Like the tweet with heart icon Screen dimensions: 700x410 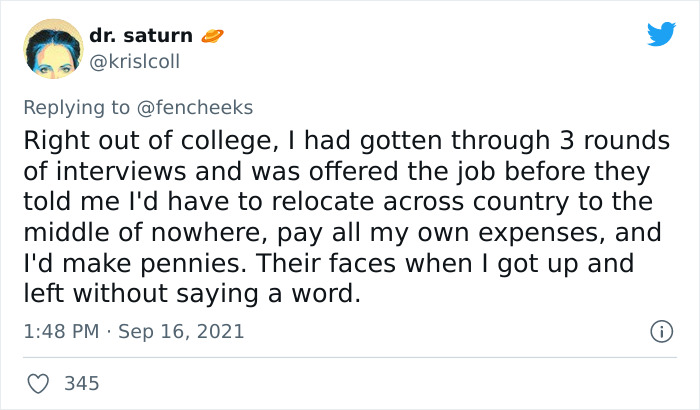[38, 383]
